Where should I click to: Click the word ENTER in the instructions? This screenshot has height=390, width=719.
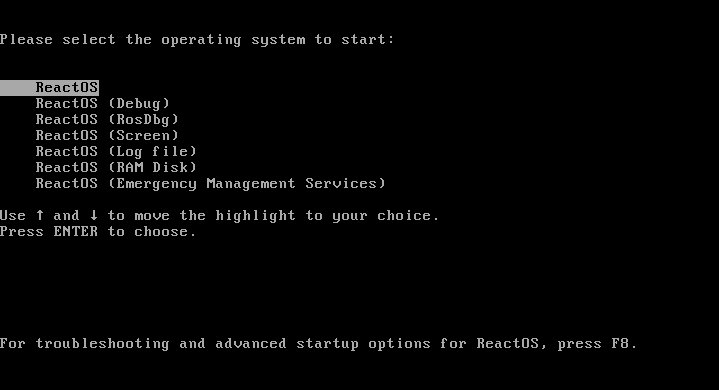tap(76, 232)
